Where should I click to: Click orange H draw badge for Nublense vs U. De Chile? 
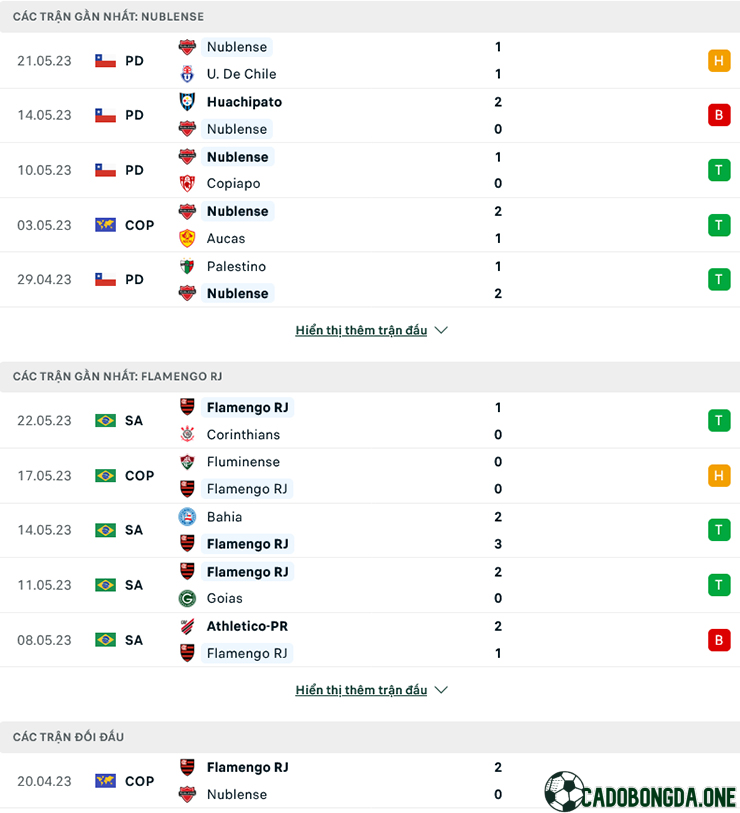click(719, 61)
